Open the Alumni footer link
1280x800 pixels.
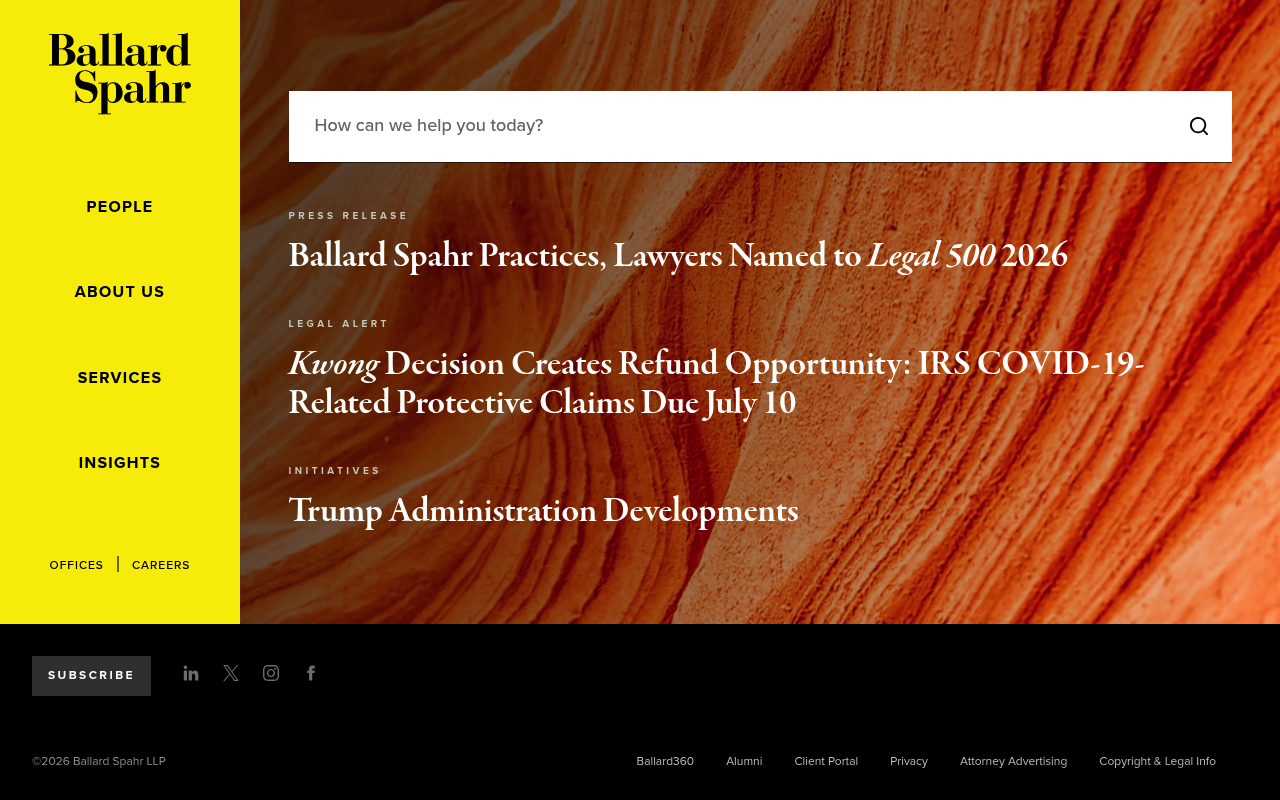pyautogui.click(x=744, y=761)
